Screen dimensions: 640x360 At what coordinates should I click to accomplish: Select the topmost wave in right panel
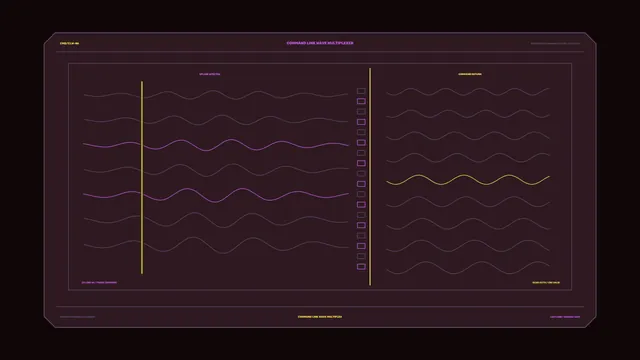point(468,92)
